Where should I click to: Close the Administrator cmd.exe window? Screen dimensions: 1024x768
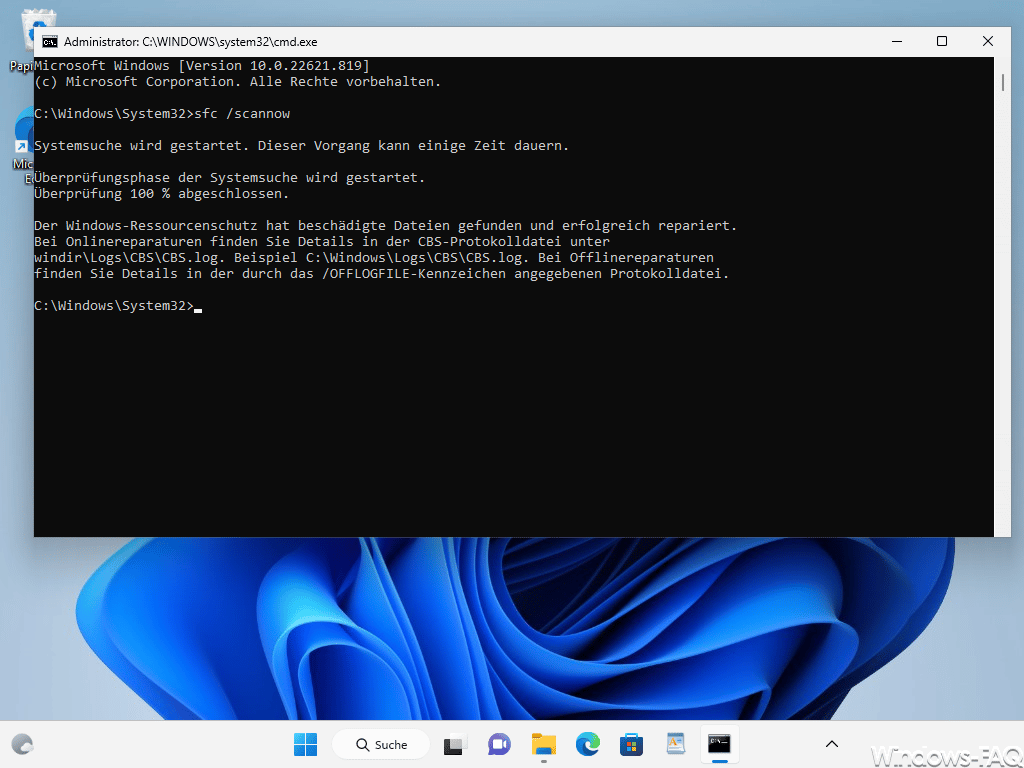[x=987, y=41]
